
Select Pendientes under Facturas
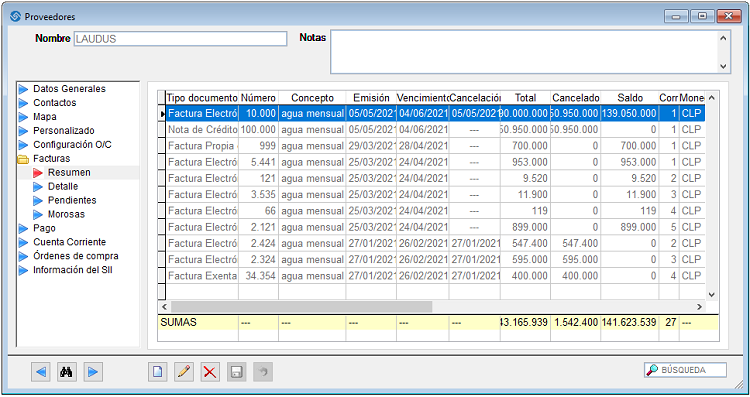pyautogui.click(x=72, y=200)
